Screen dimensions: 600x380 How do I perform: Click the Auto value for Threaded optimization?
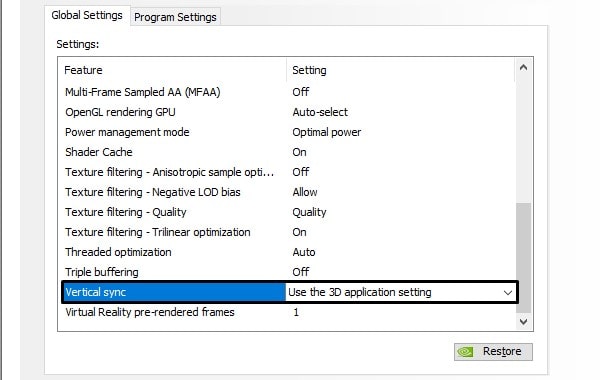pos(304,252)
